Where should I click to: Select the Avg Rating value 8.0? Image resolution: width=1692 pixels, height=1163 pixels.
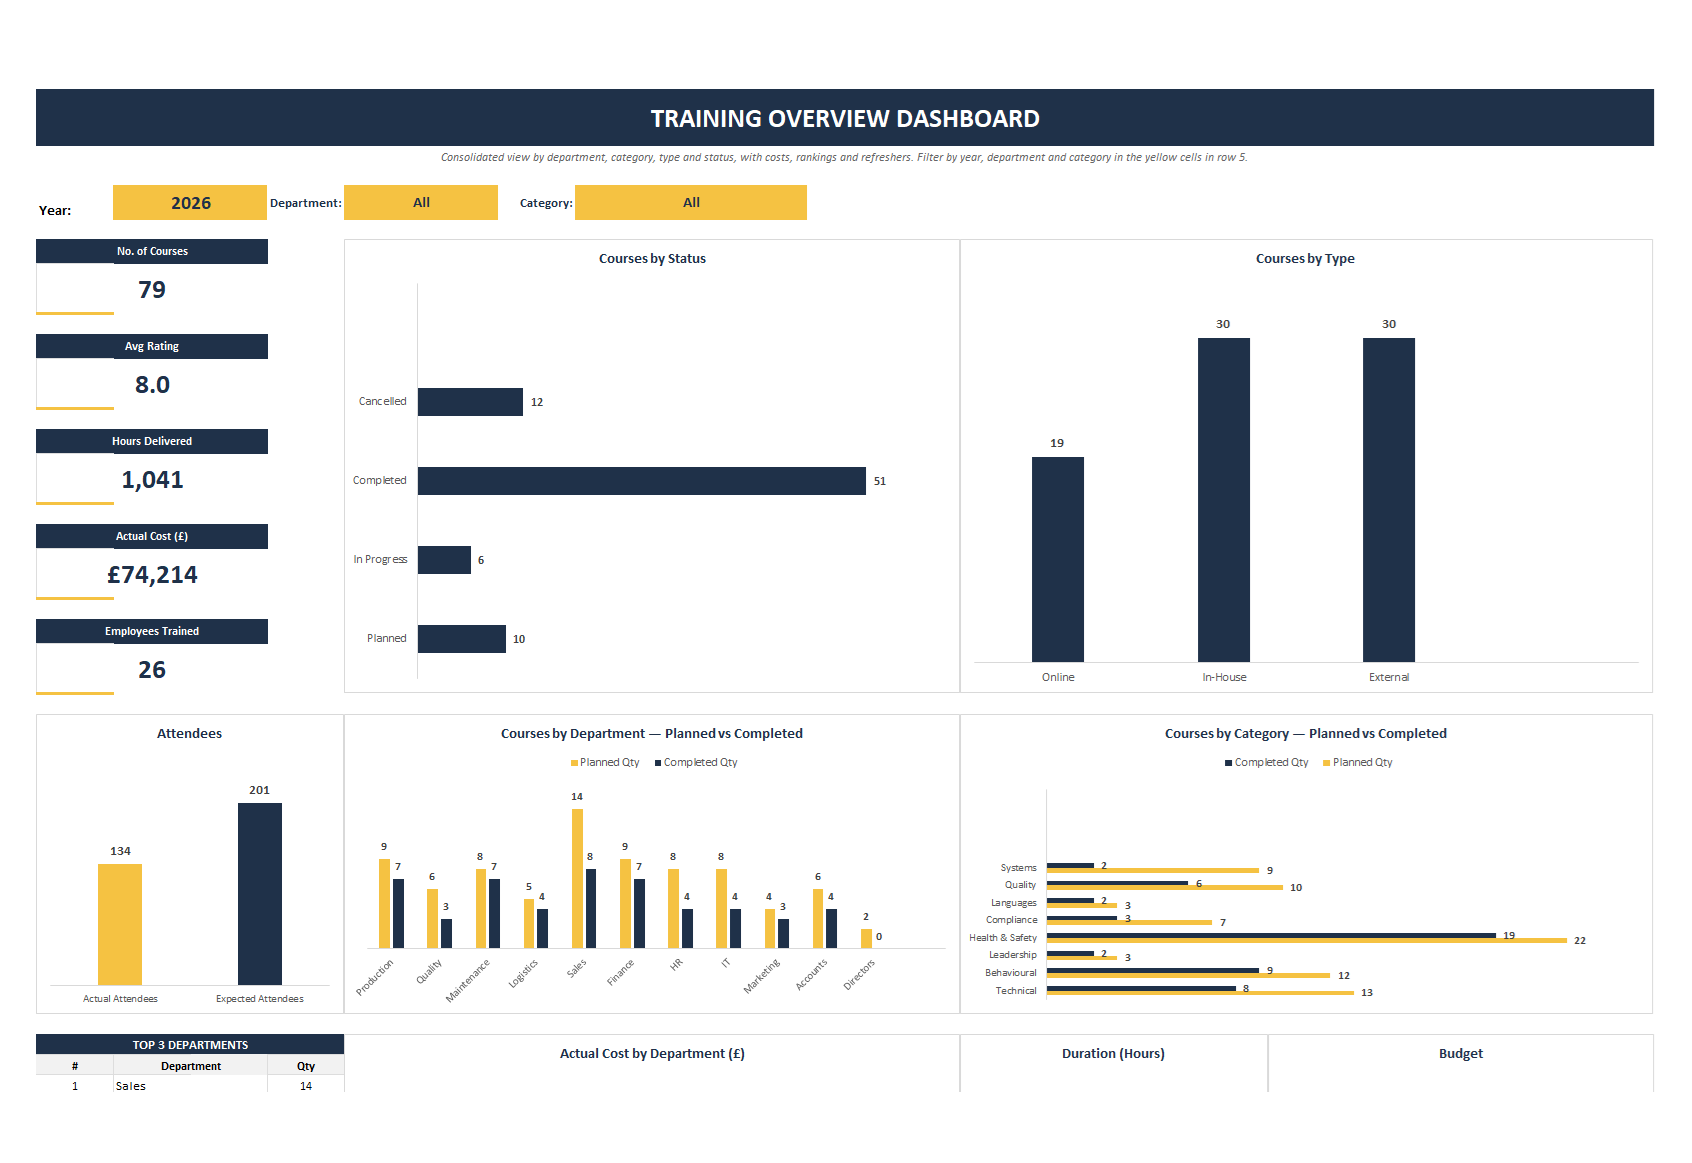[x=152, y=384]
